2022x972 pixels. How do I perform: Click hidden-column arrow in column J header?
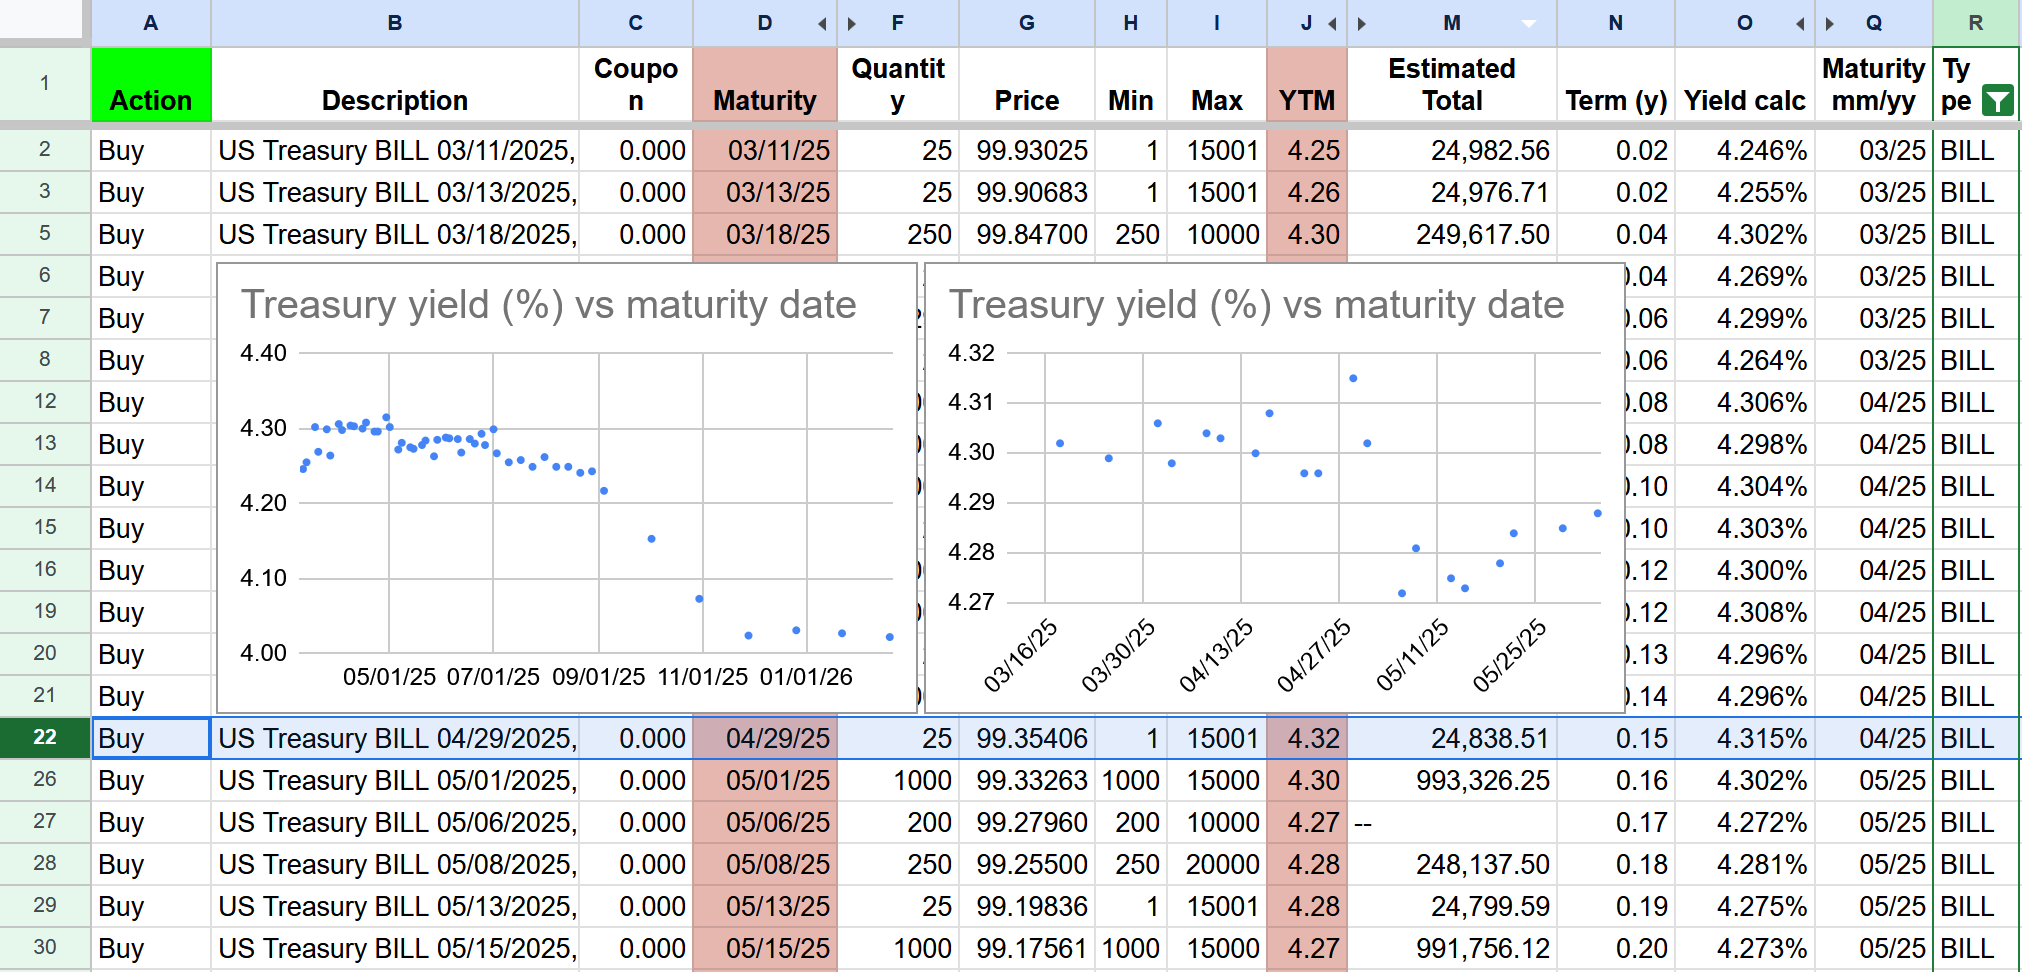tap(1332, 23)
